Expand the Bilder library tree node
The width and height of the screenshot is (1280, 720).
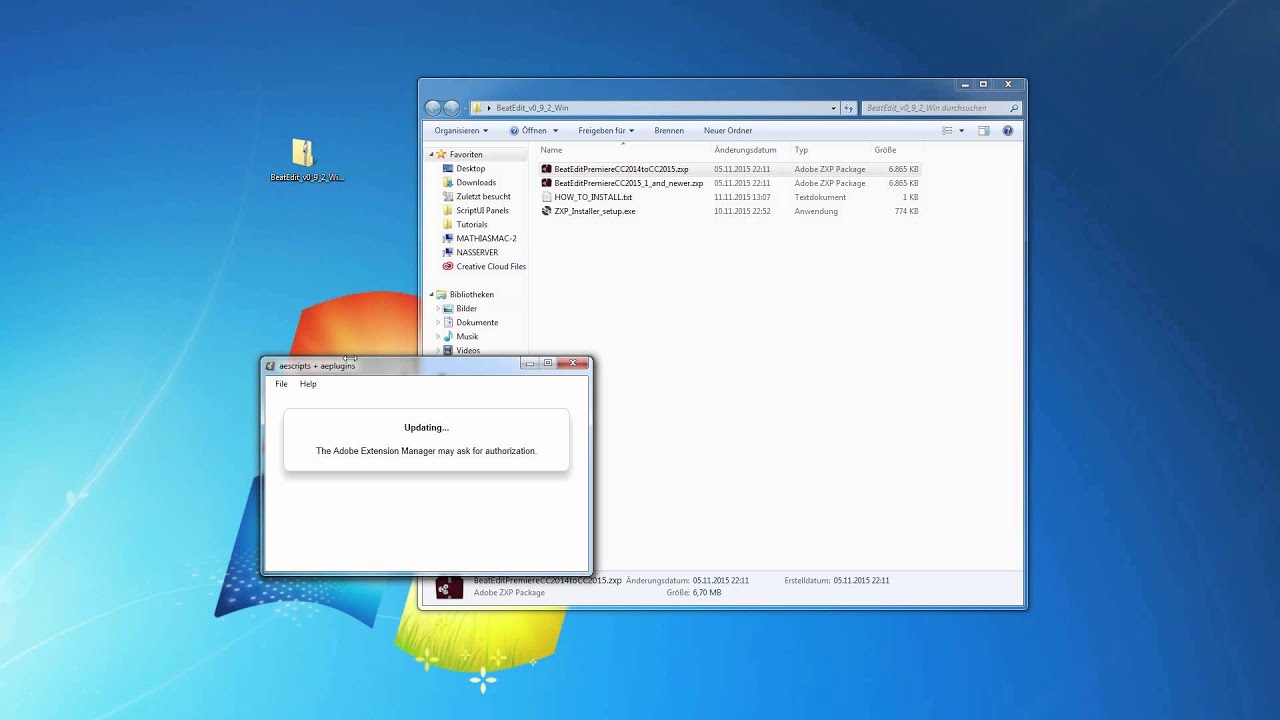pyautogui.click(x=438, y=309)
